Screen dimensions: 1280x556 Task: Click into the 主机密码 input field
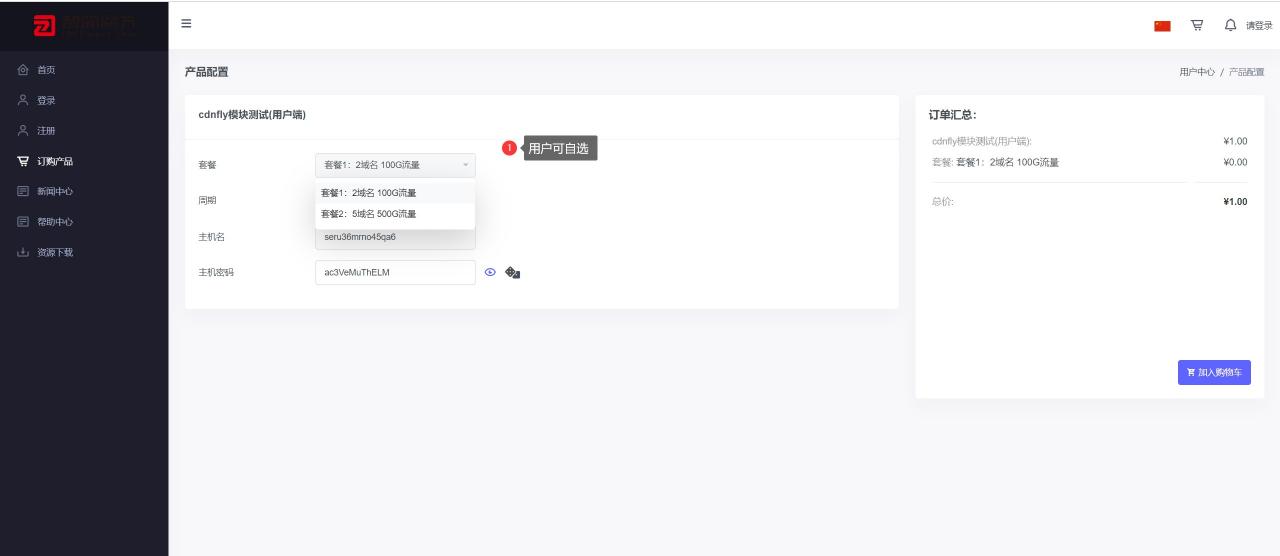tap(395, 272)
